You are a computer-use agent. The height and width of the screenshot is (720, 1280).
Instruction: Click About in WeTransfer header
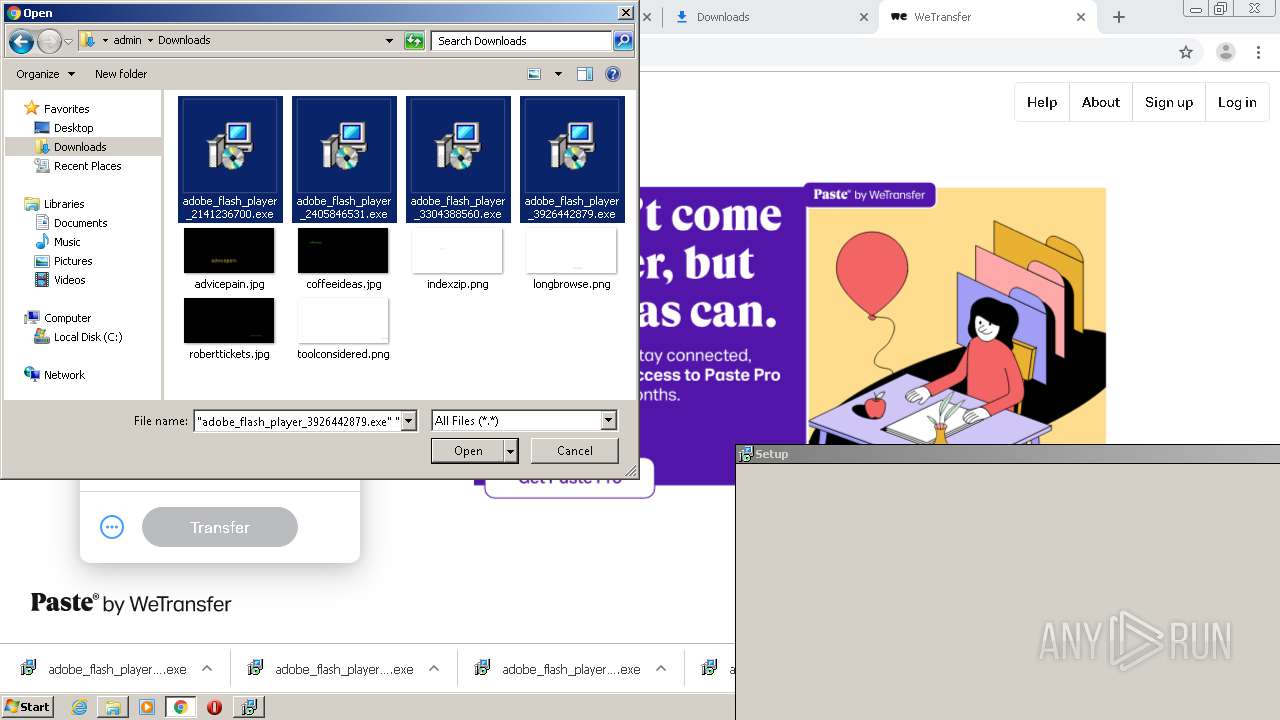[x=1101, y=102]
